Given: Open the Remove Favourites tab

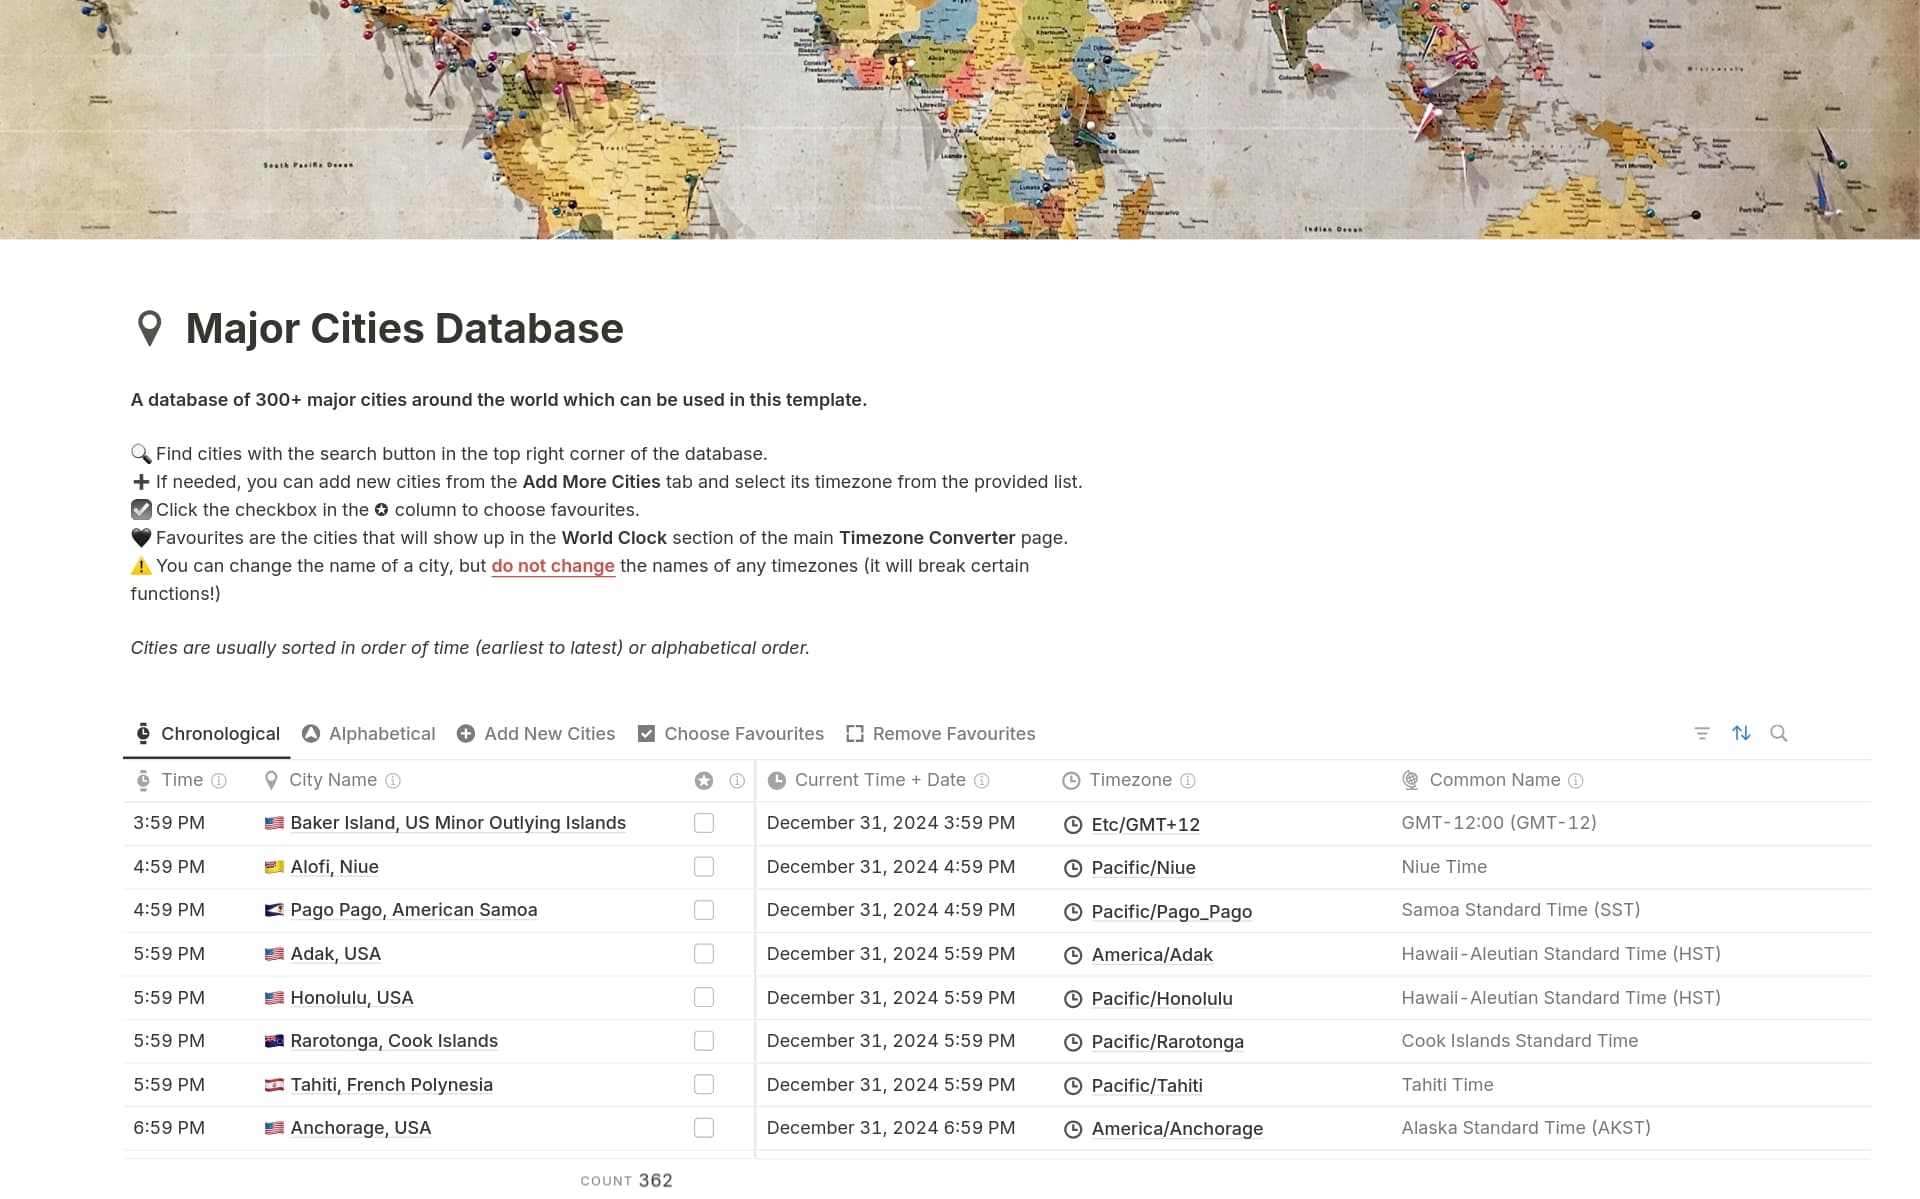Looking at the screenshot, I should (x=941, y=734).
